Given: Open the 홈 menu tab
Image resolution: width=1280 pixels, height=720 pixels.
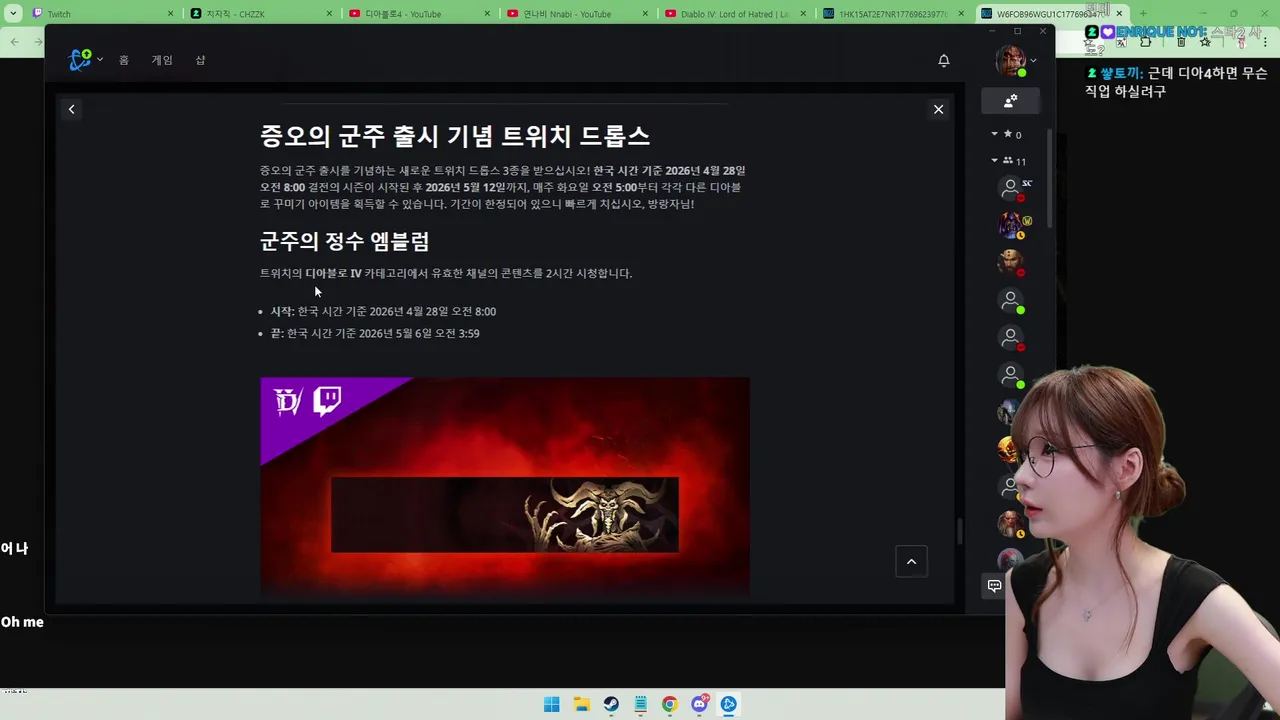Looking at the screenshot, I should point(124,60).
